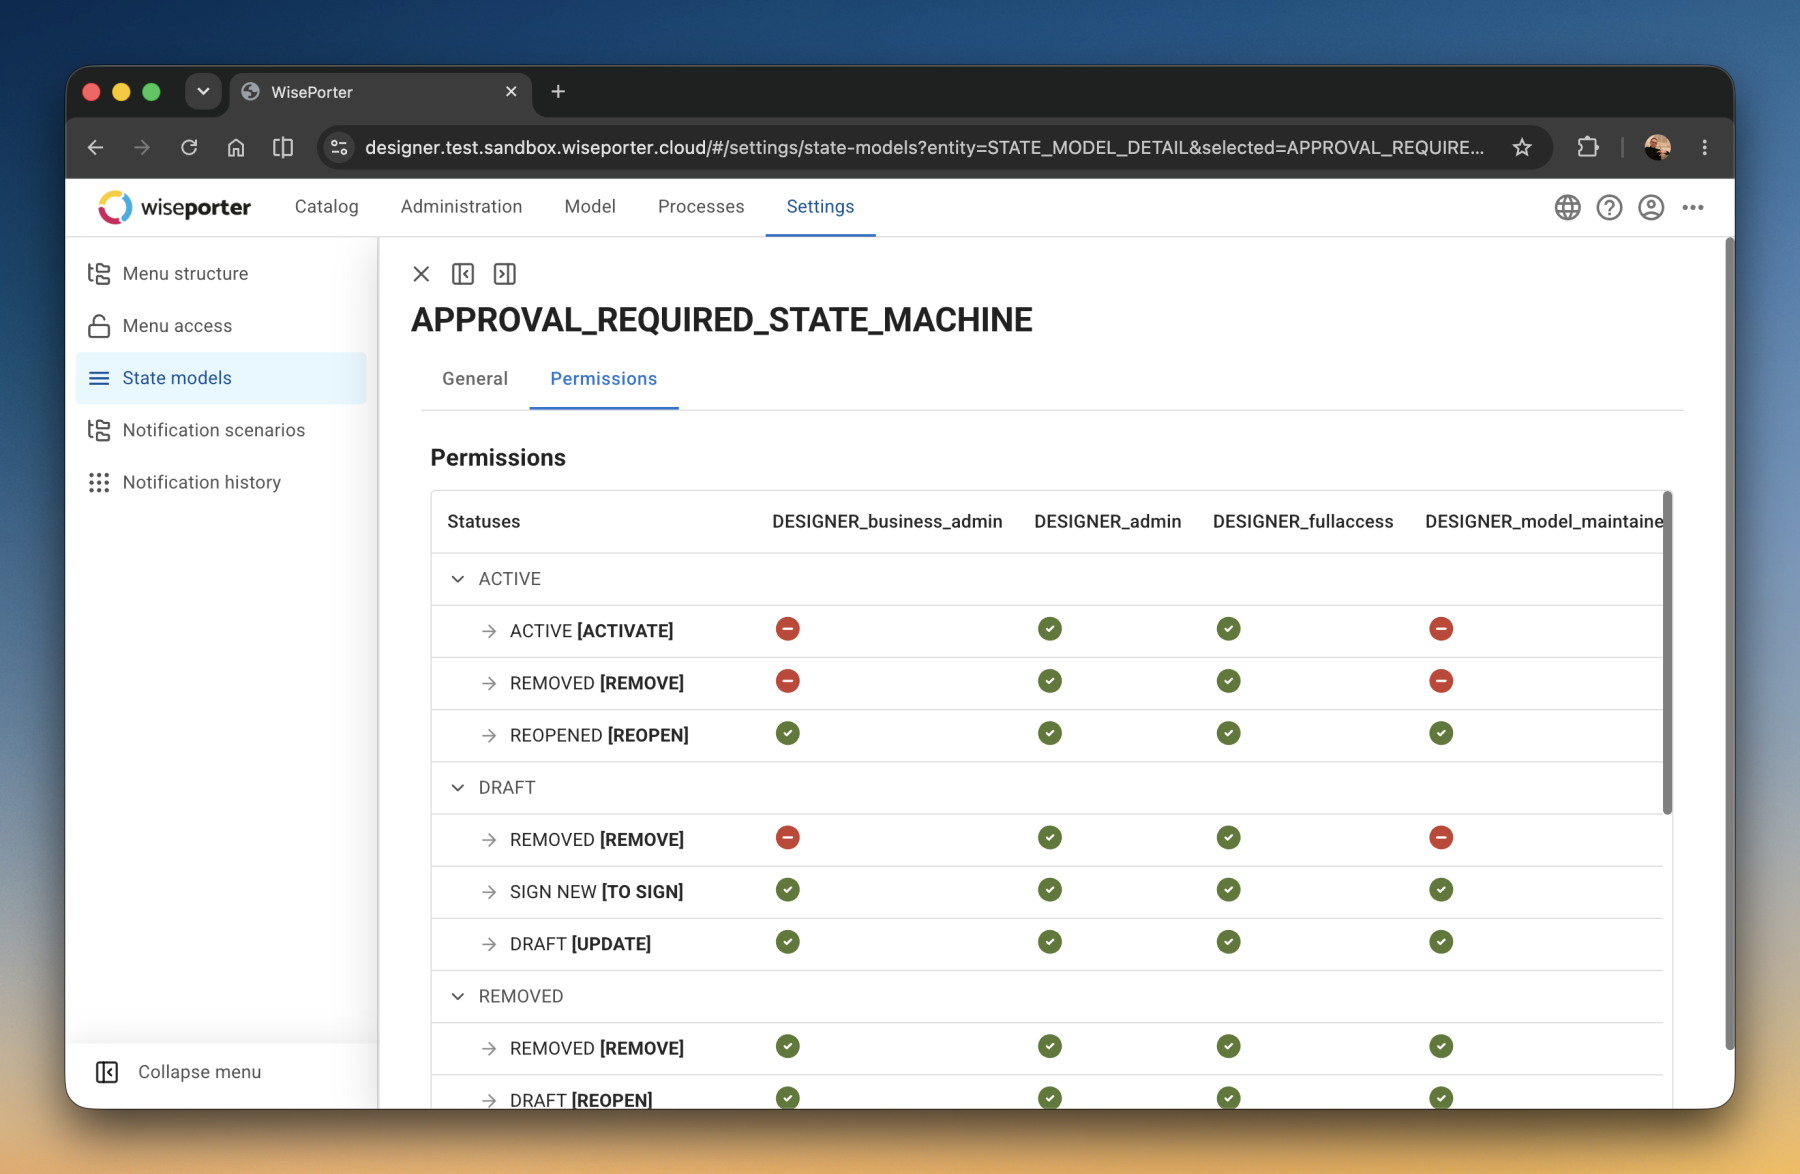This screenshot has width=1800, height=1174.
Task: Open the Processes top menu
Action: tap(701, 207)
